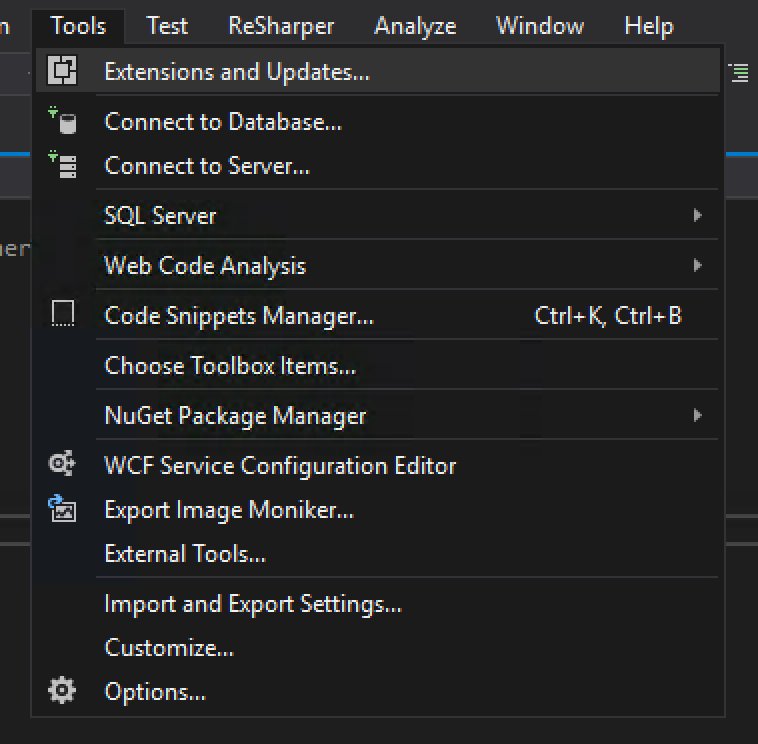This screenshot has width=758, height=744.
Task: Choose Connect to Database... entry
Action: 378,121
